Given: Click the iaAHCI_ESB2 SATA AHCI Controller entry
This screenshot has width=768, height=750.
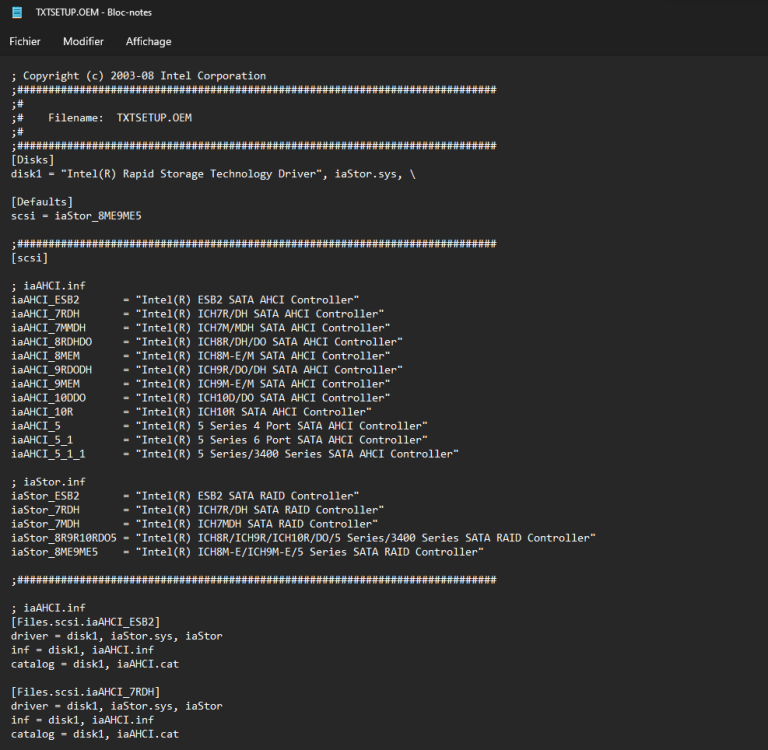Looking at the screenshot, I should coord(185,300).
